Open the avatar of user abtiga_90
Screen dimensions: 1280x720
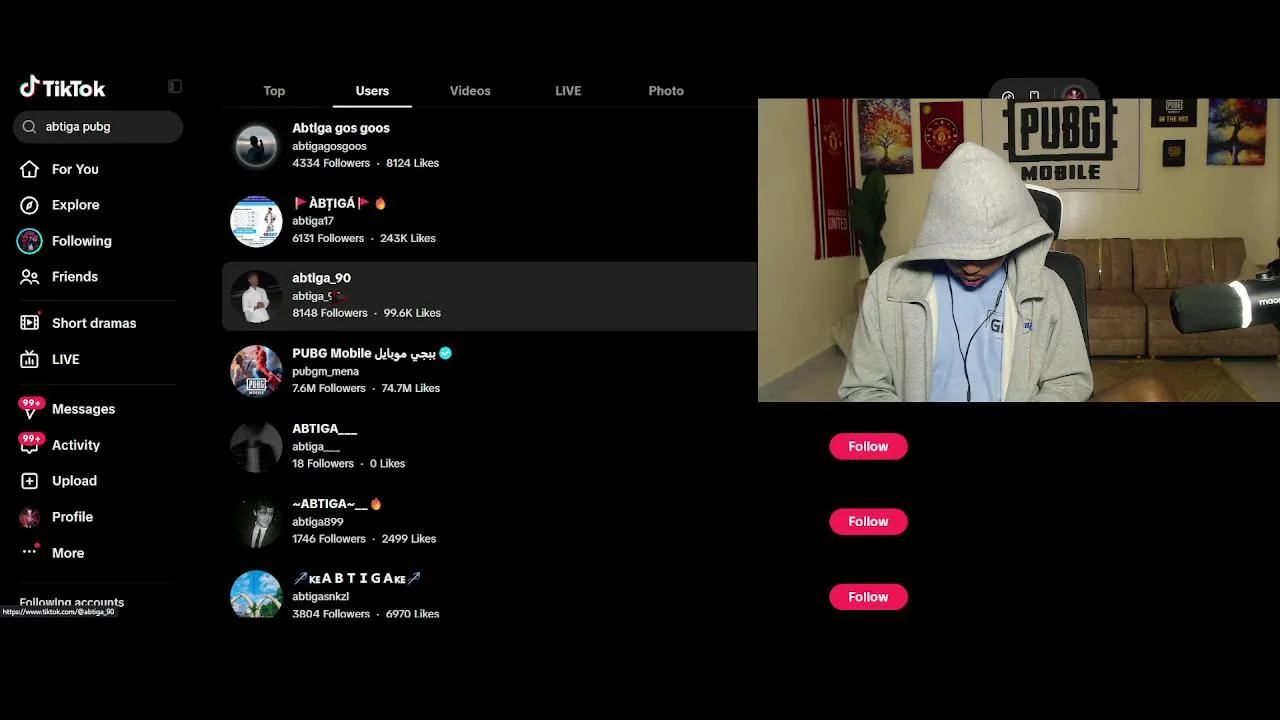pyautogui.click(x=256, y=296)
